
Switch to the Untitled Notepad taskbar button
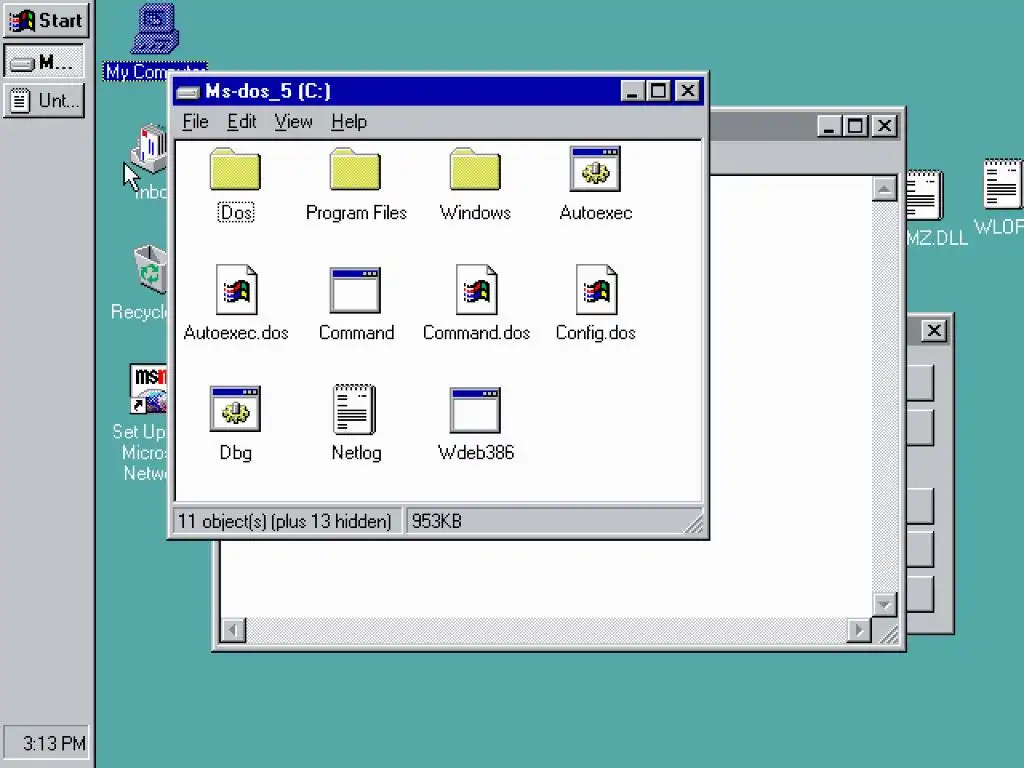[44, 101]
